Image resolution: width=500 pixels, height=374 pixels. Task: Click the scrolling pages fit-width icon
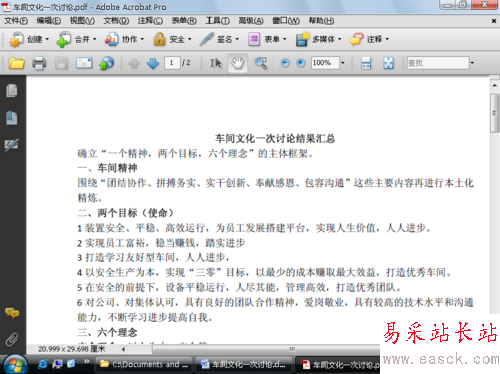coord(366,63)
